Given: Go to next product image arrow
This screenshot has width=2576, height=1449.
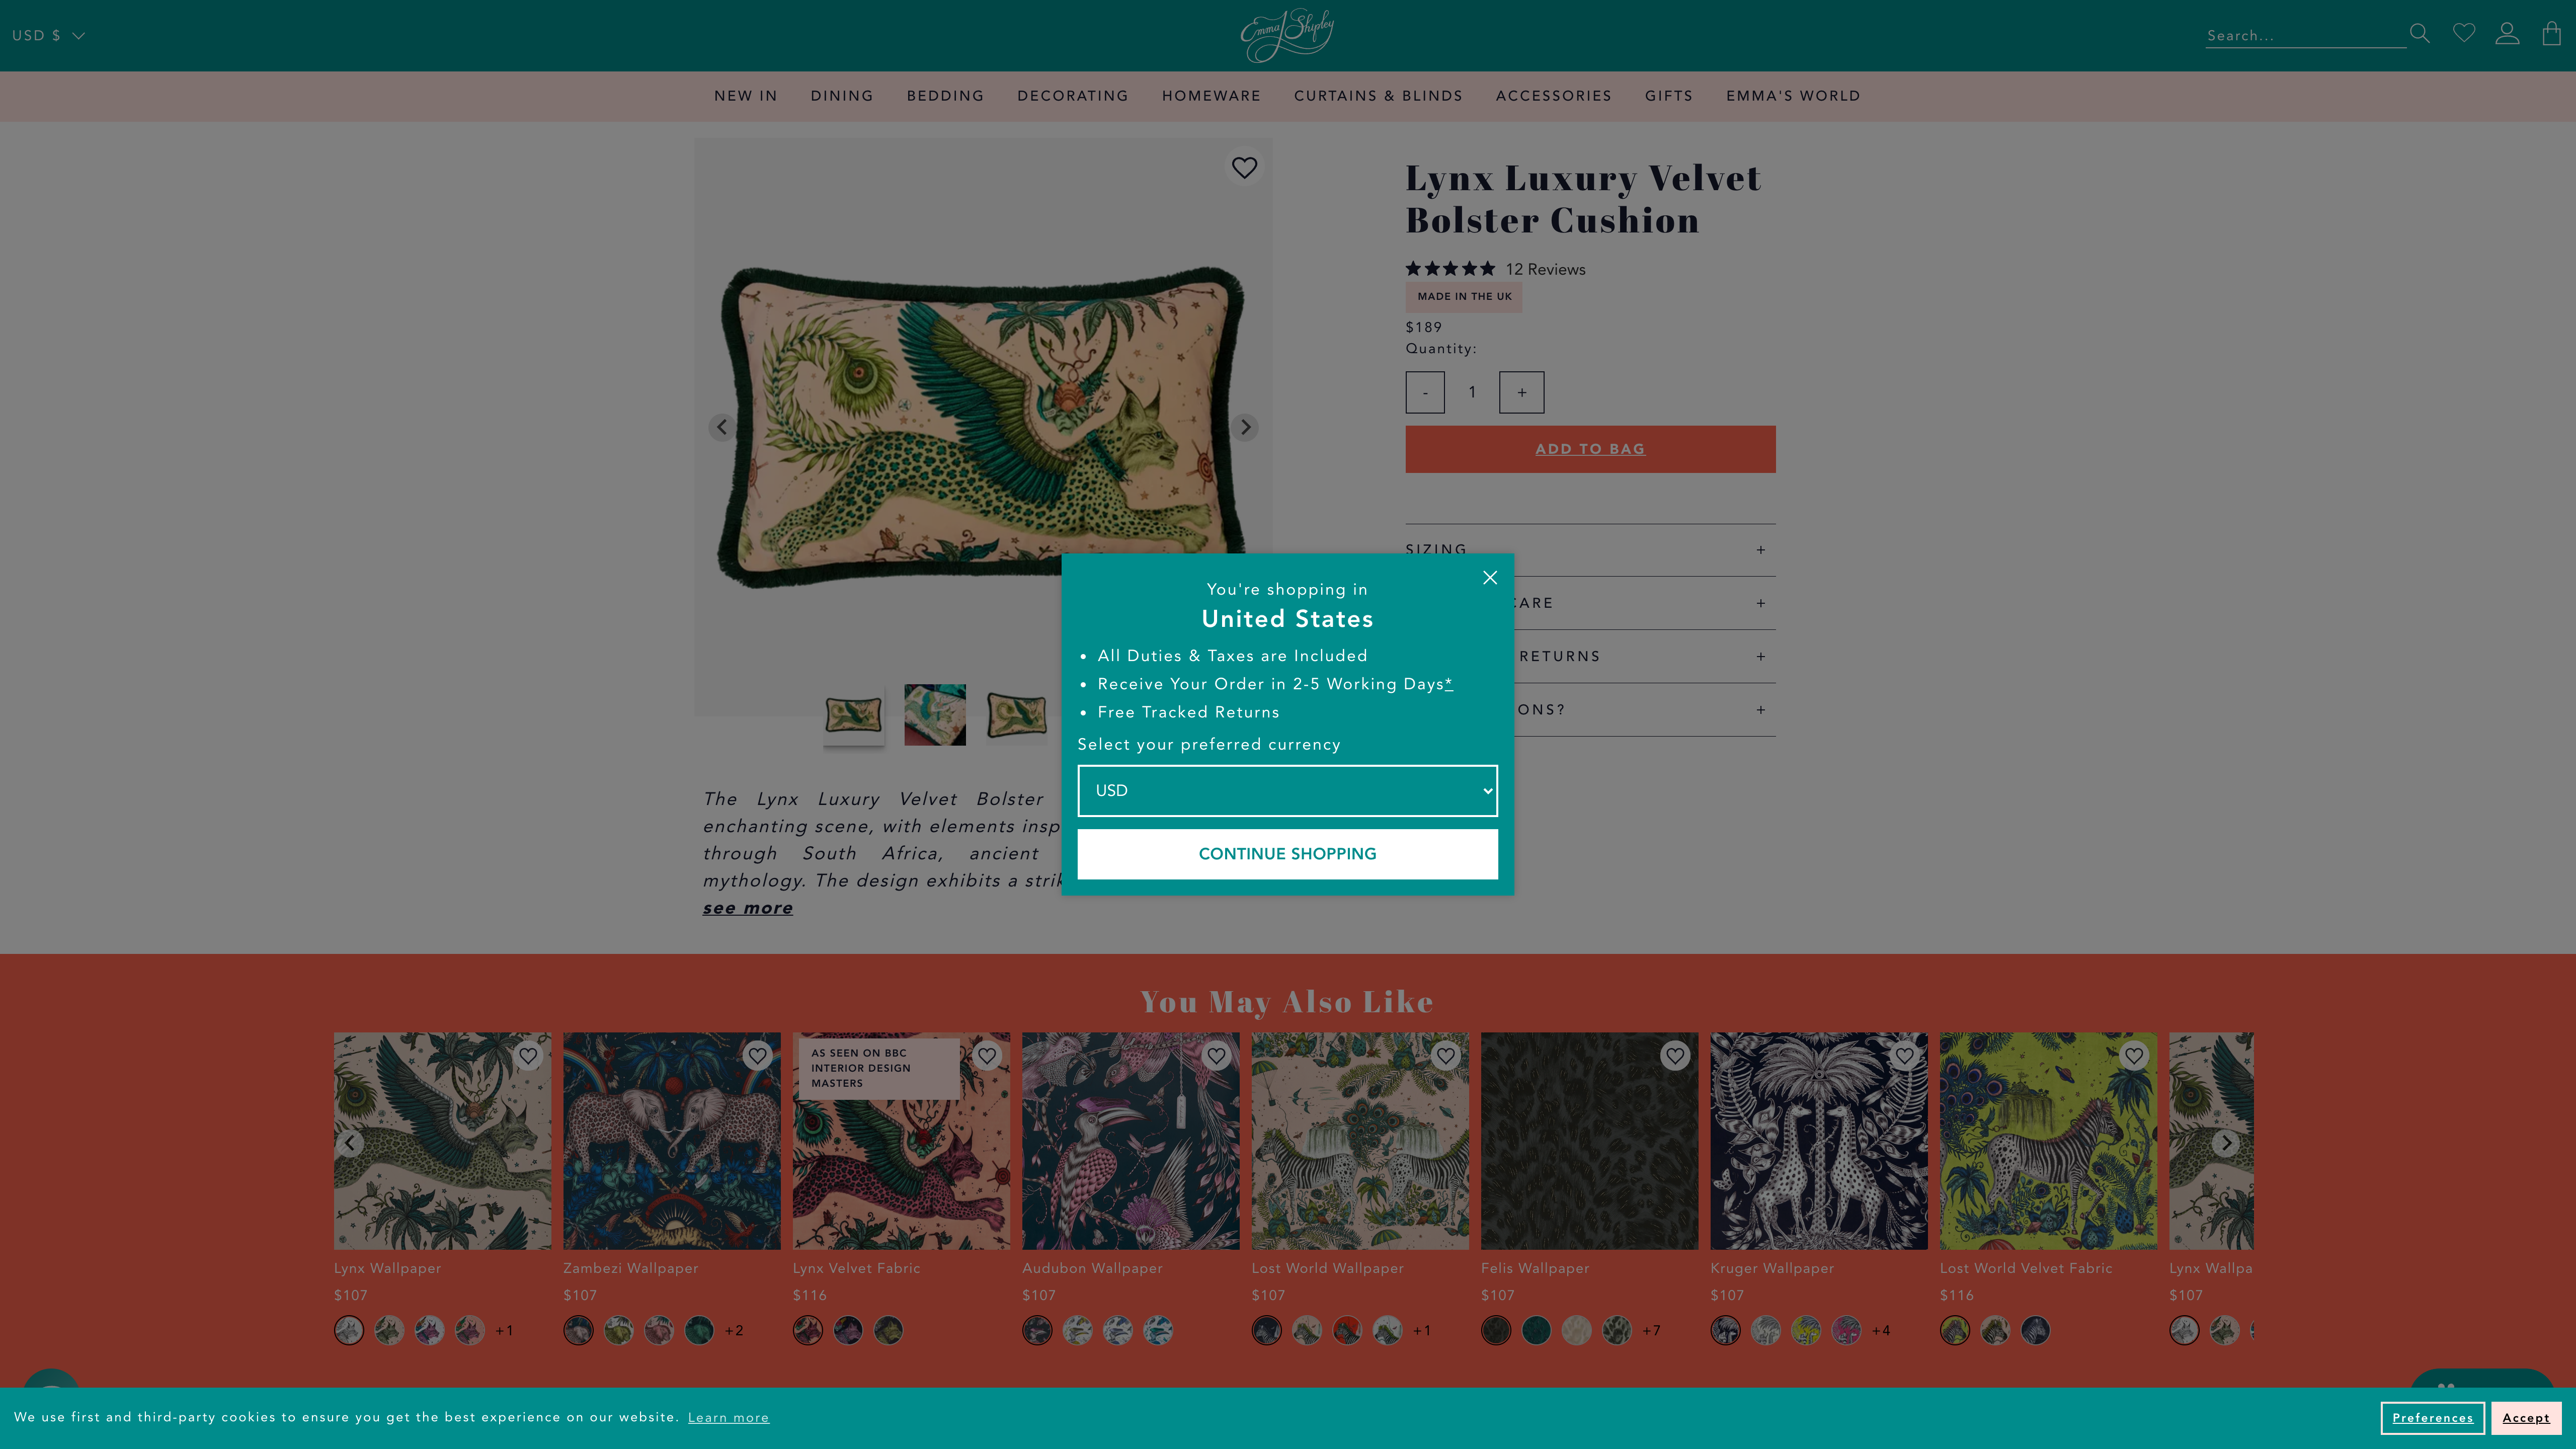Looking at the screenshot, I should pyautogui.click(x=1245, y=427).
